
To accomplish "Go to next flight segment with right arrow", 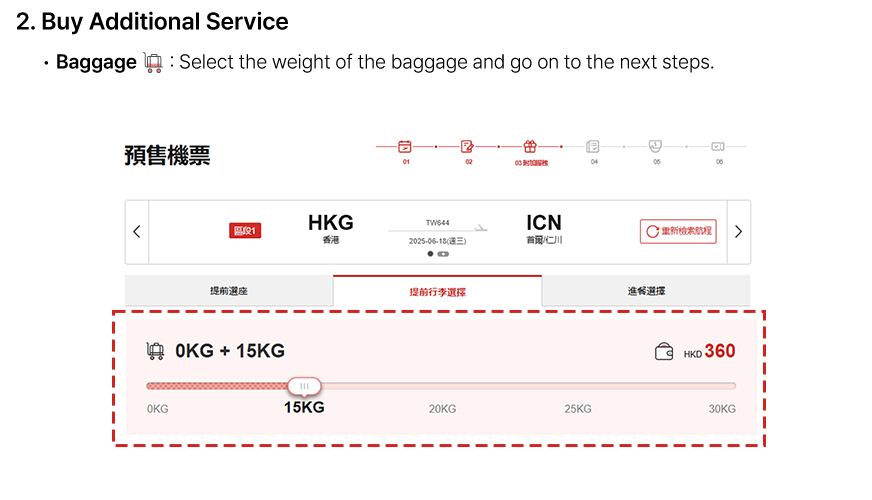I will (738, 232).
